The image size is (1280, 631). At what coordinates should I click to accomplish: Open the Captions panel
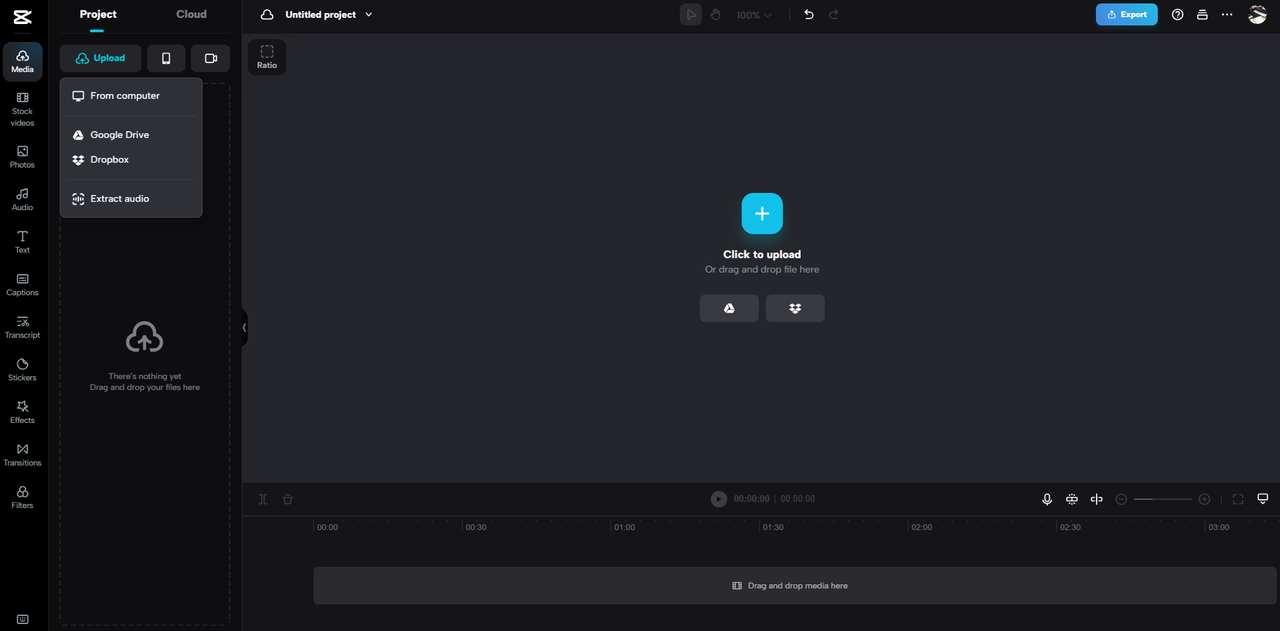tap(22, 285)
